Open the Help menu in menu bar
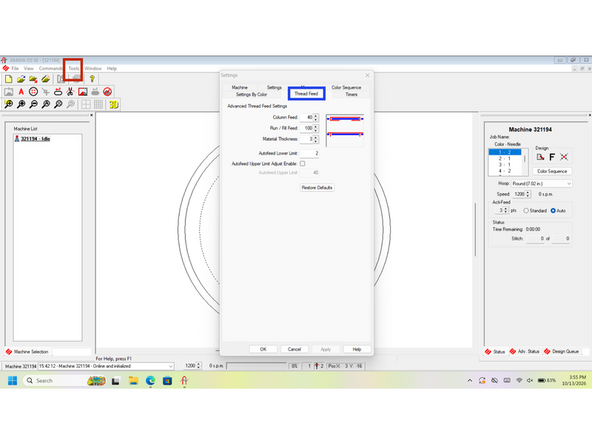592x444 pixels. [111, 68]
